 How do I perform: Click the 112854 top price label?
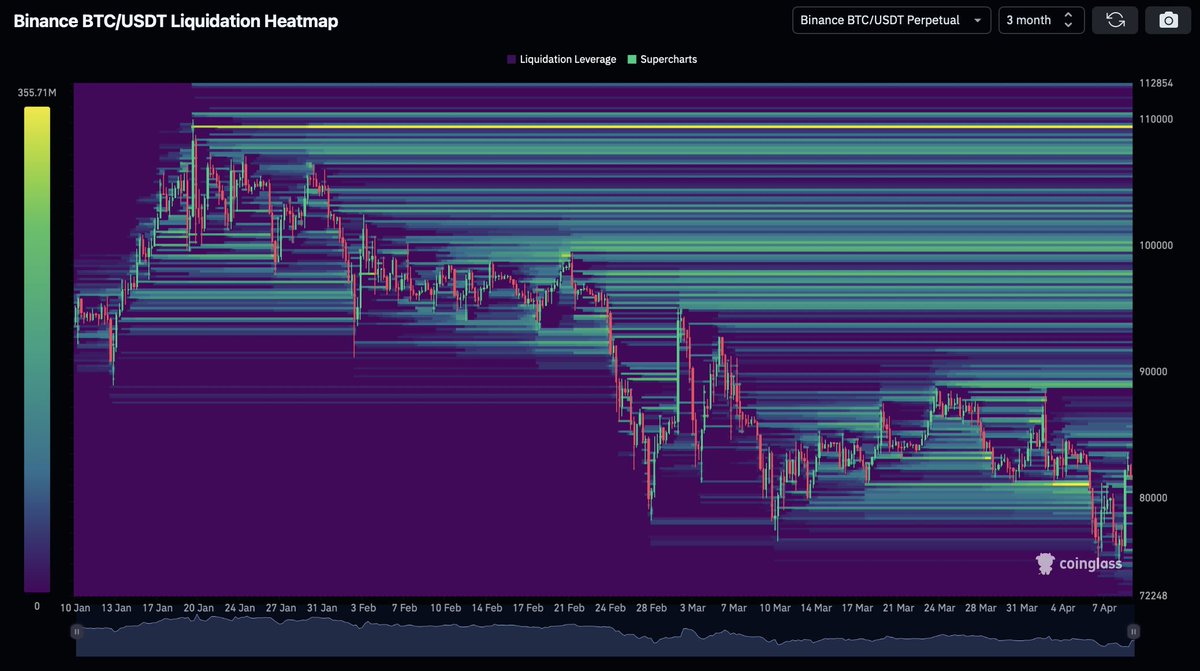[x=1155, y=84]
